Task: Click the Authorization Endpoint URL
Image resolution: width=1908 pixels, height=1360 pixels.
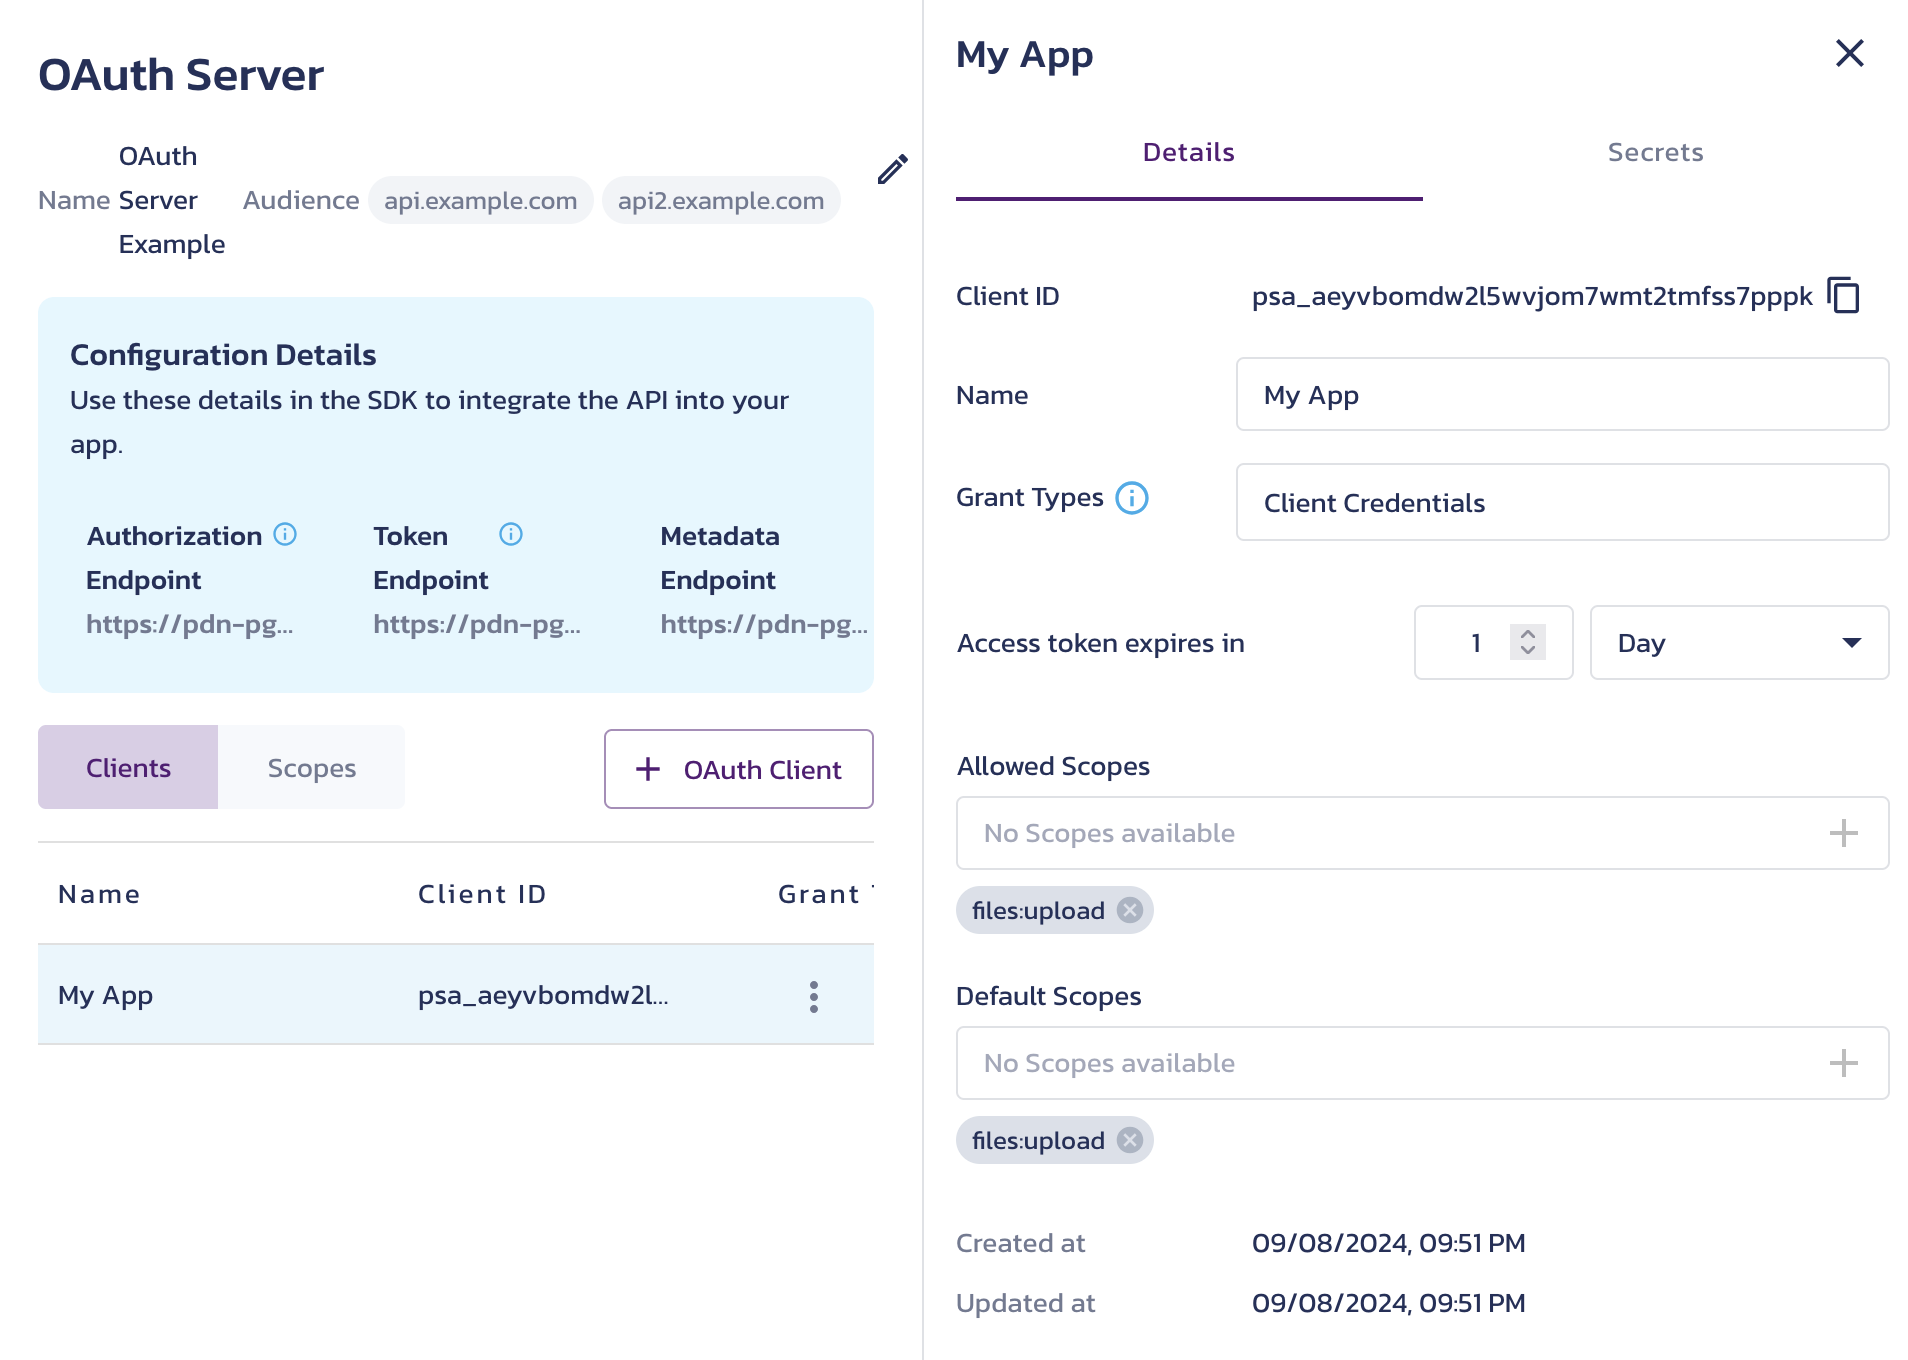Action: (x=190, y=624)
